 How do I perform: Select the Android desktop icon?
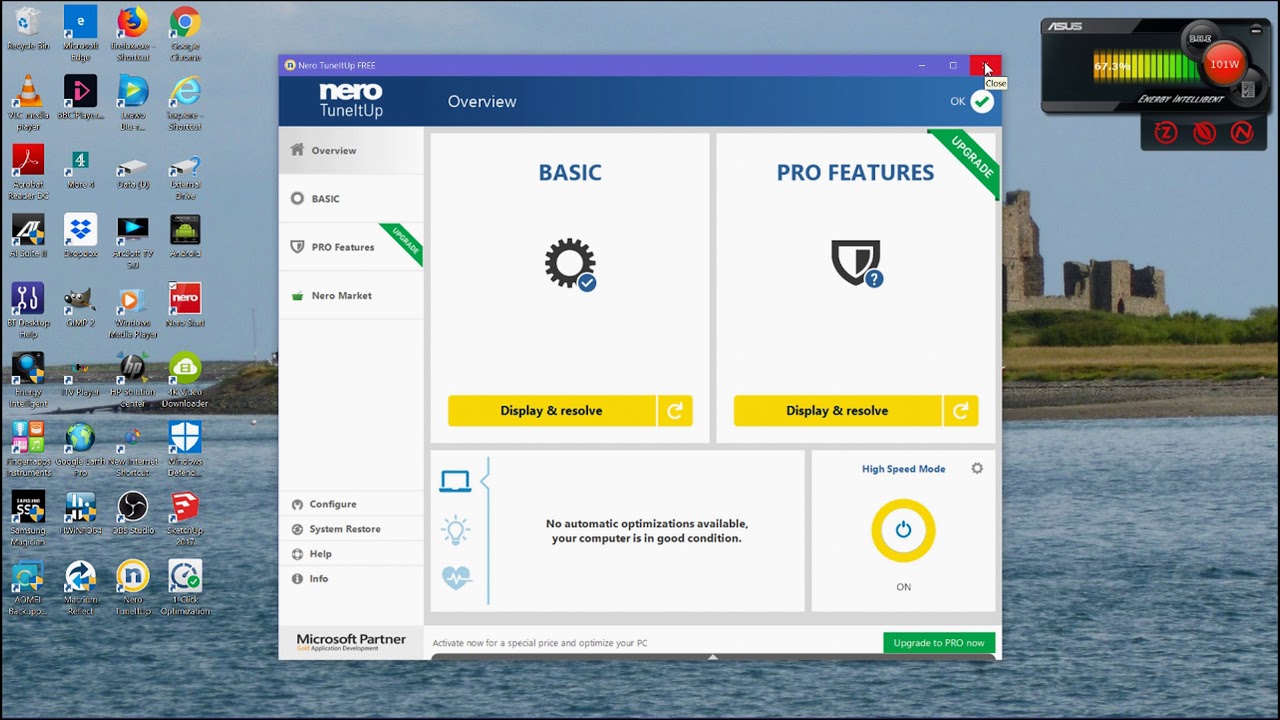tap(185, 236)
